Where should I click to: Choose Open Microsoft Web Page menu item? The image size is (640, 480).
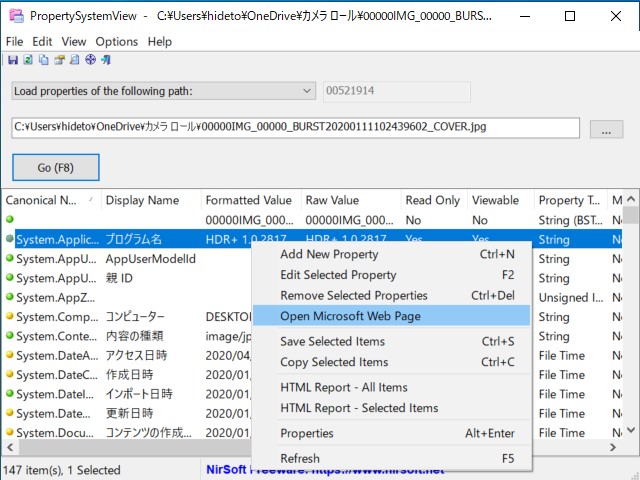coord(392,316)
